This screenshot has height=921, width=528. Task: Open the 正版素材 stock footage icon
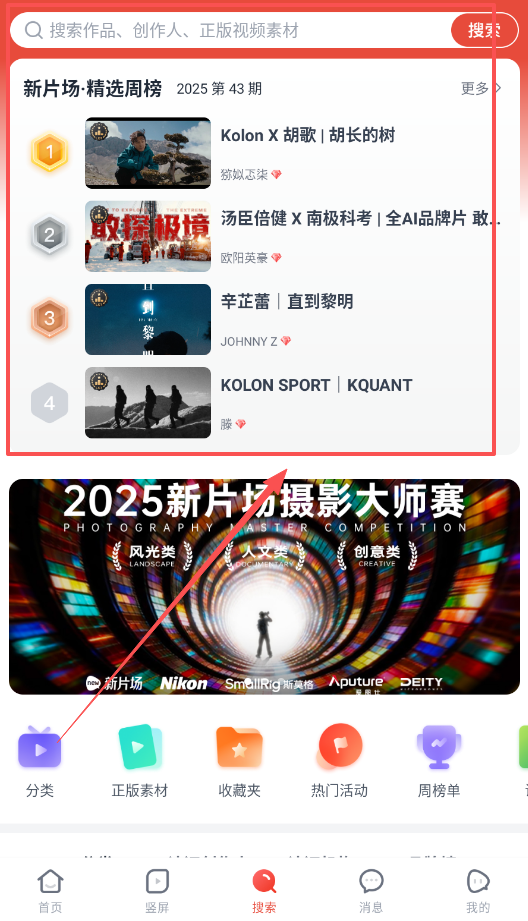pyautogui.click(x=139, y=748)
